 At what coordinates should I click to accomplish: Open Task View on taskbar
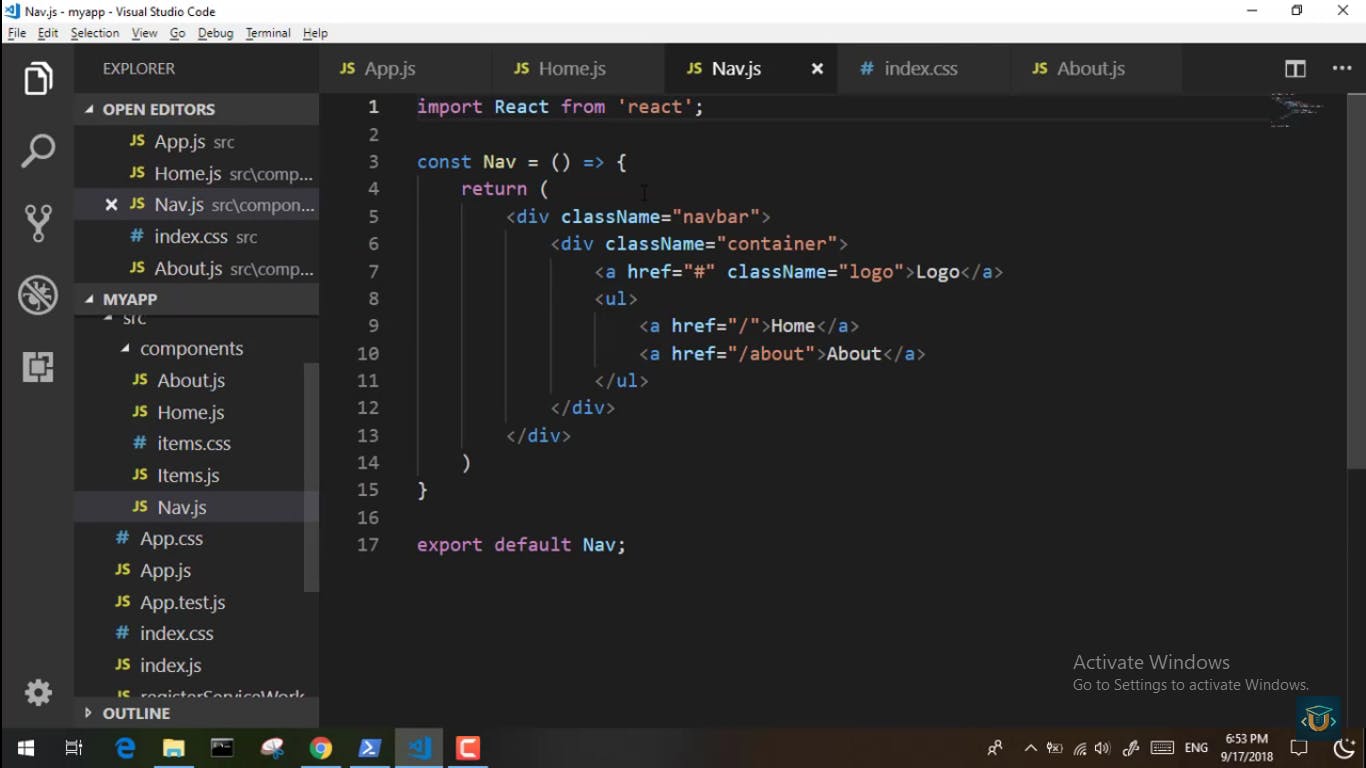click(x=74, y=748)
